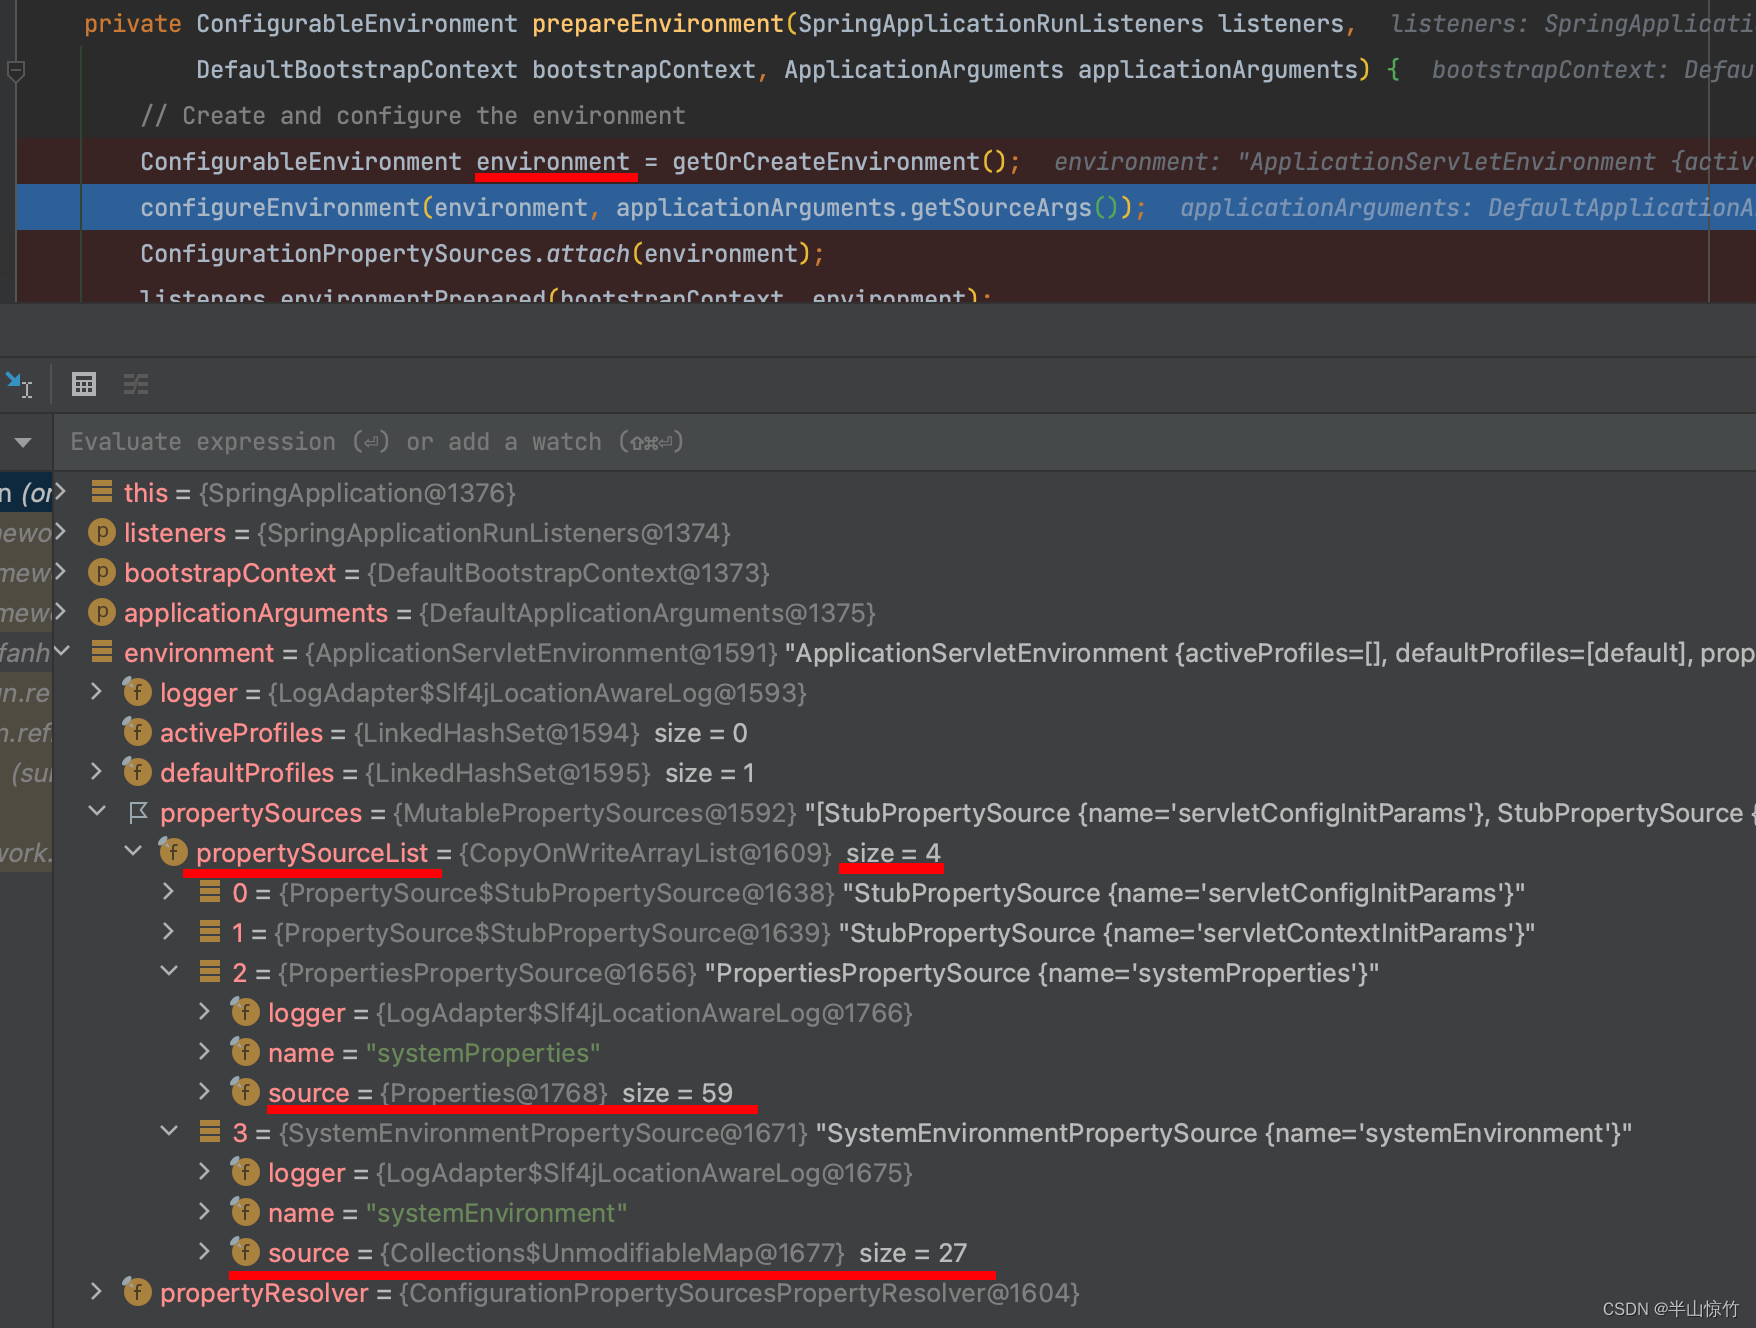Focus the Evaluate expression input field
1756x1328 pixels.
pyautogui.click(x=905, y=442)
